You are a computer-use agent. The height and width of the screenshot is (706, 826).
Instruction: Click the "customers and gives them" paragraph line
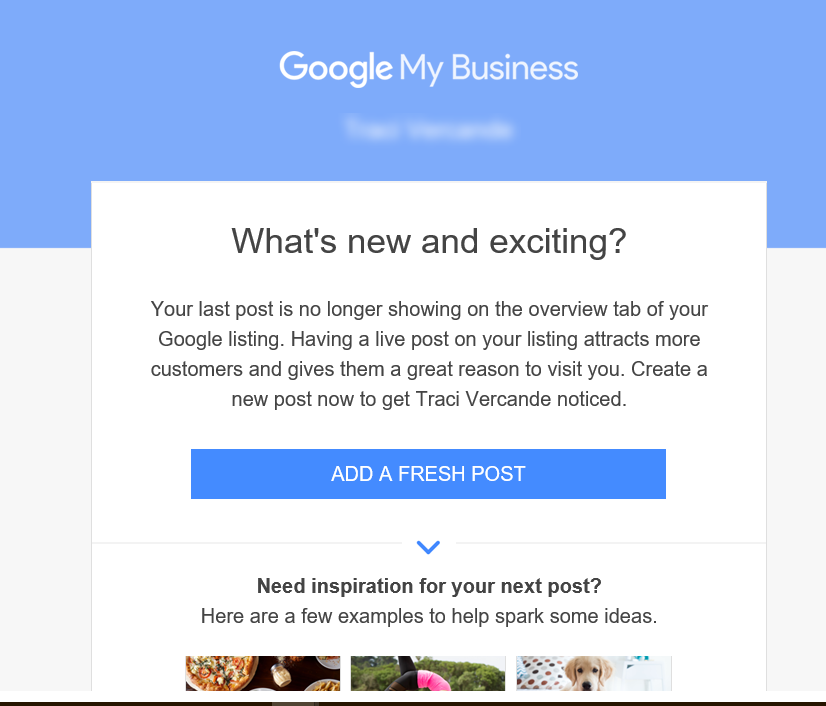pyautogui.click(x=429, y=369)
